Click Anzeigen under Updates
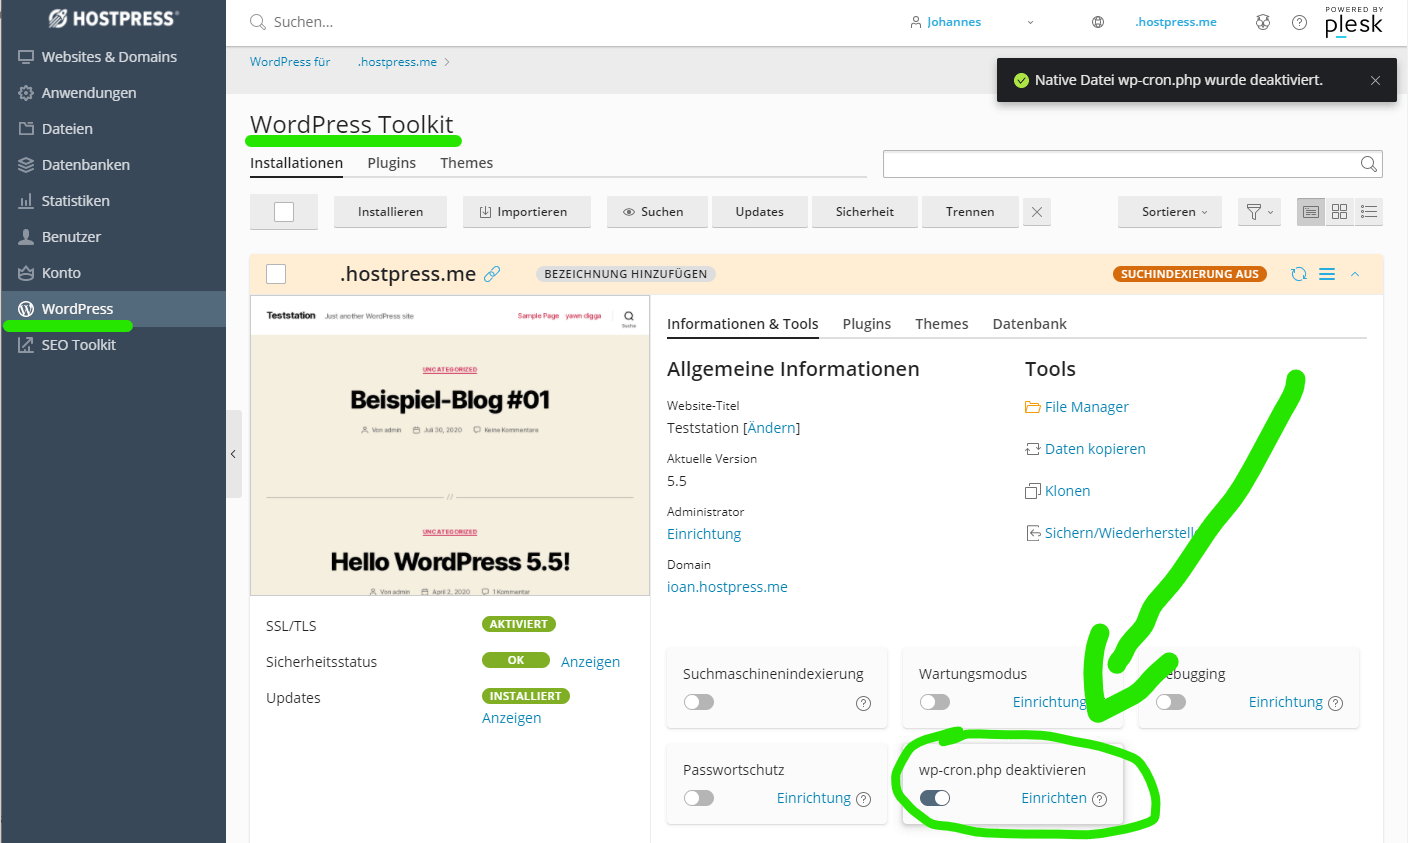Screen dimensions: 1408x843 511,718
